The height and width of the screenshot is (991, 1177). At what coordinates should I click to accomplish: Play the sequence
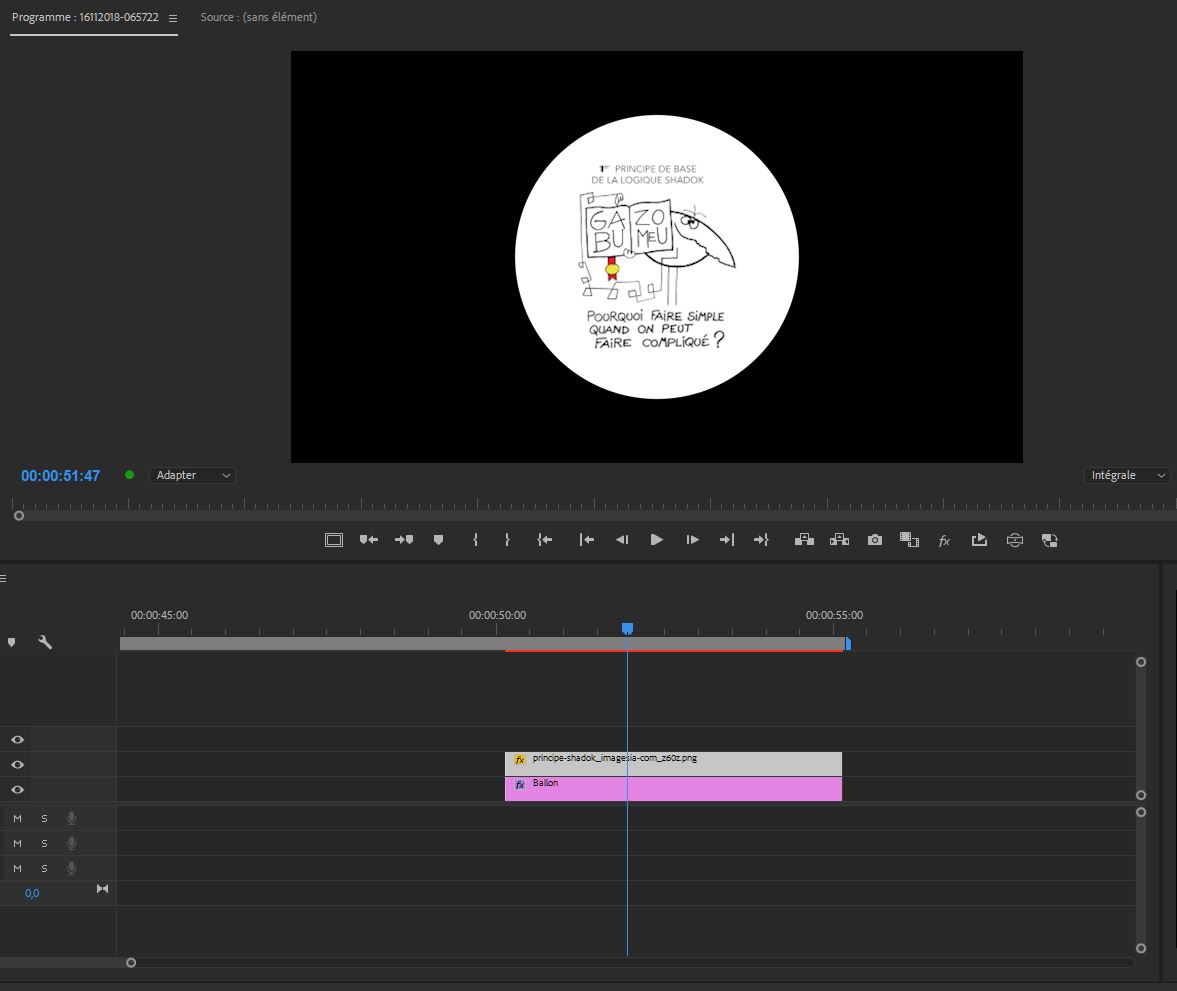[x=656, y=540]
